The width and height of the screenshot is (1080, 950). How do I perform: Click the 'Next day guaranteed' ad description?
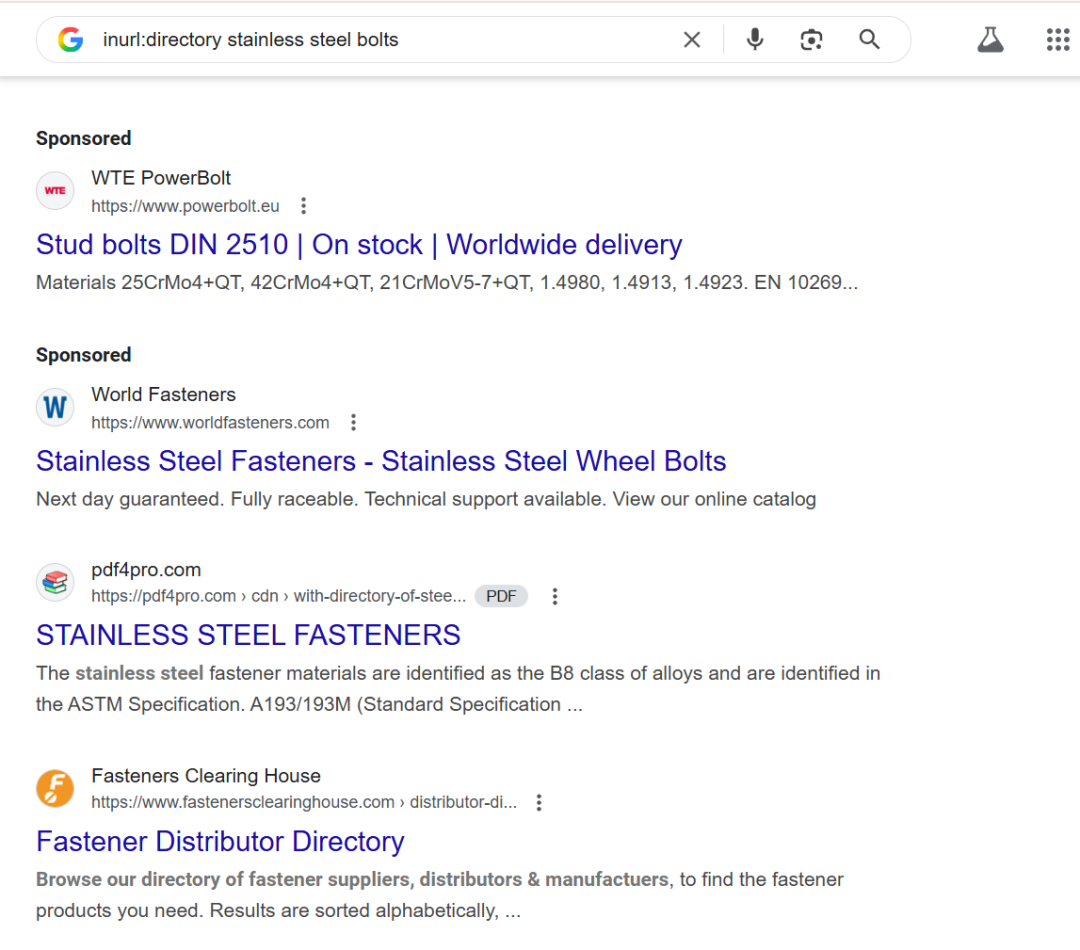[426, 499]
